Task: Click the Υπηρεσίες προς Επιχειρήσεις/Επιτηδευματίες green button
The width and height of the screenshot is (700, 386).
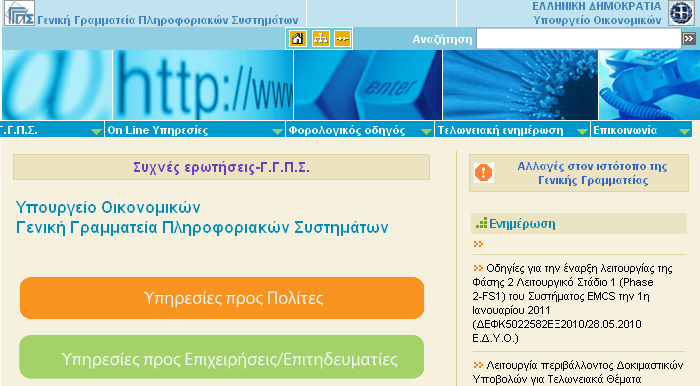Action: pos(222,358)
